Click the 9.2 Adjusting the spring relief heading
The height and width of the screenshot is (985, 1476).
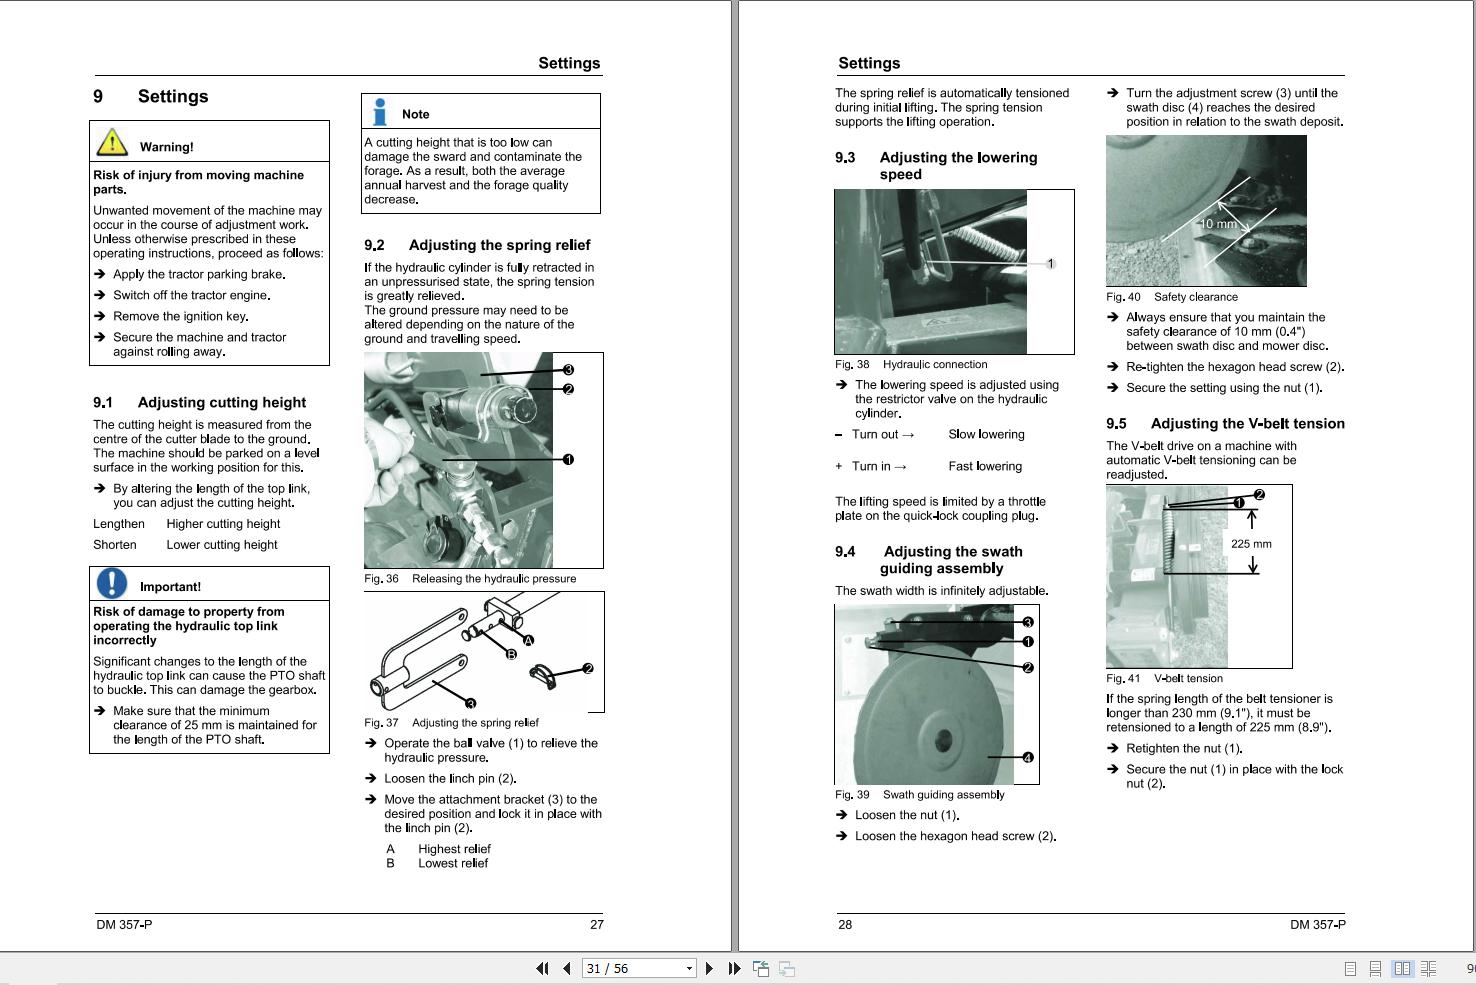[477, 245]
